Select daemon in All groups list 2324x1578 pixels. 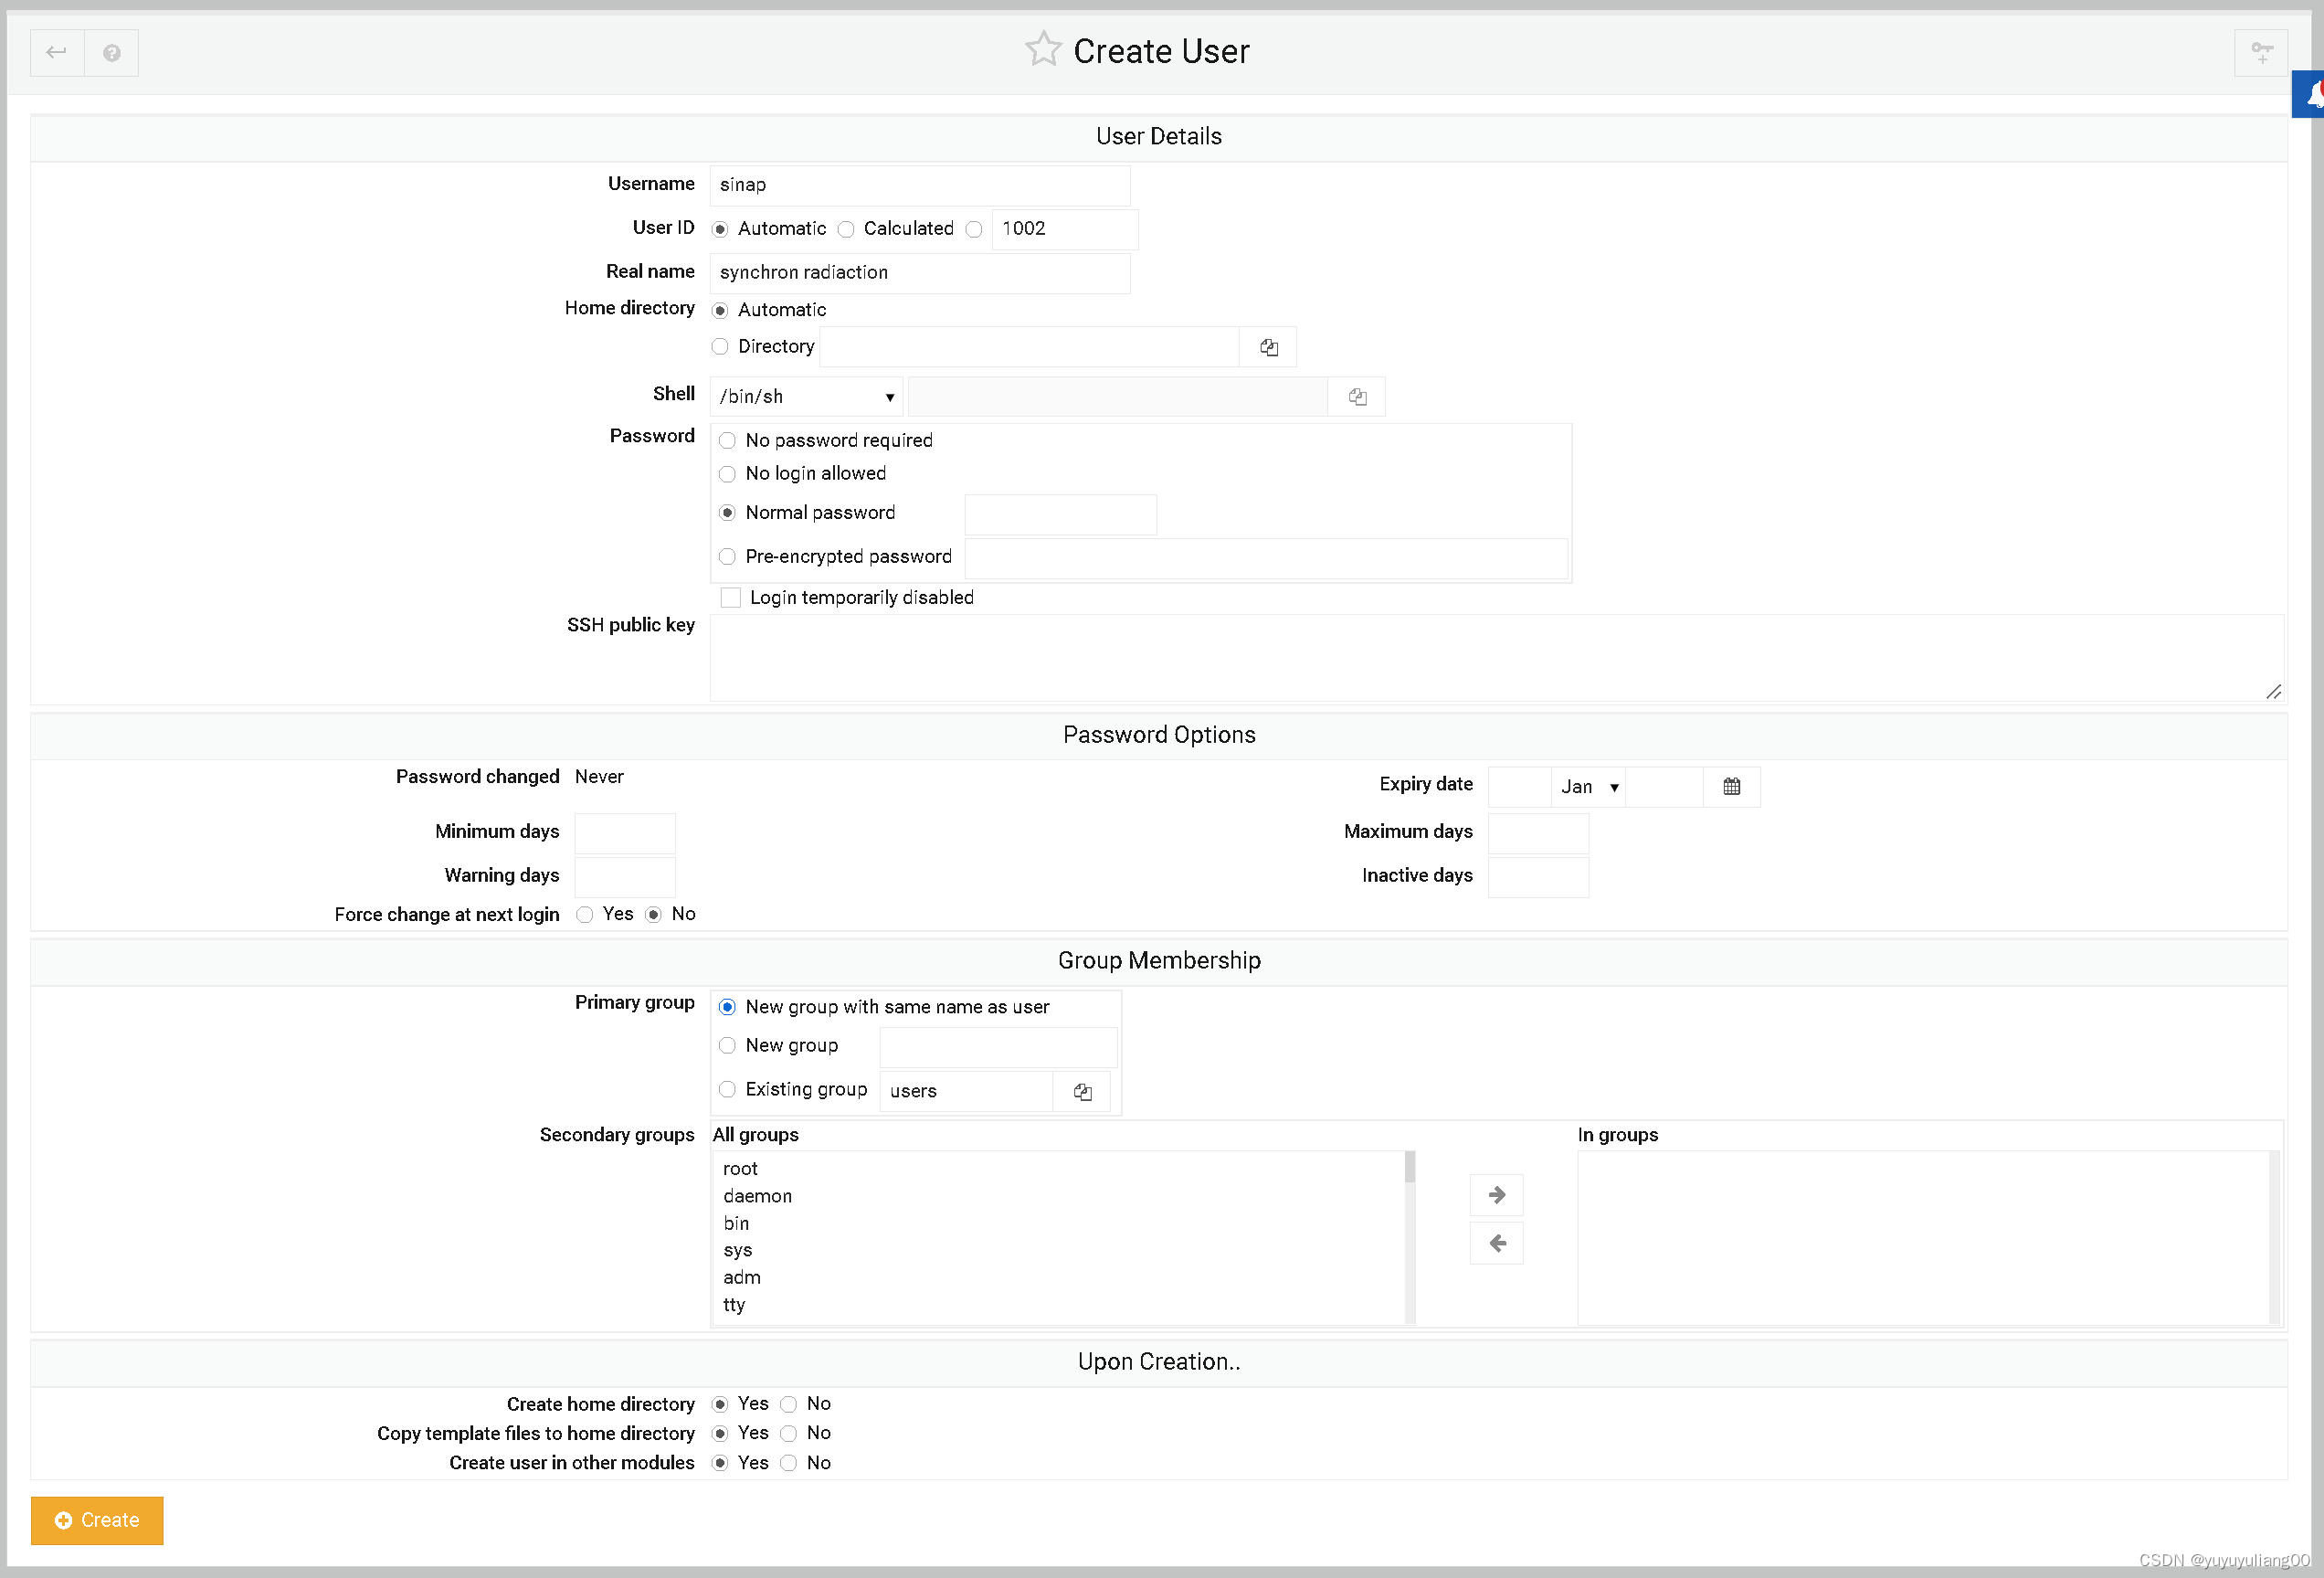click(x=757, y=1196)
